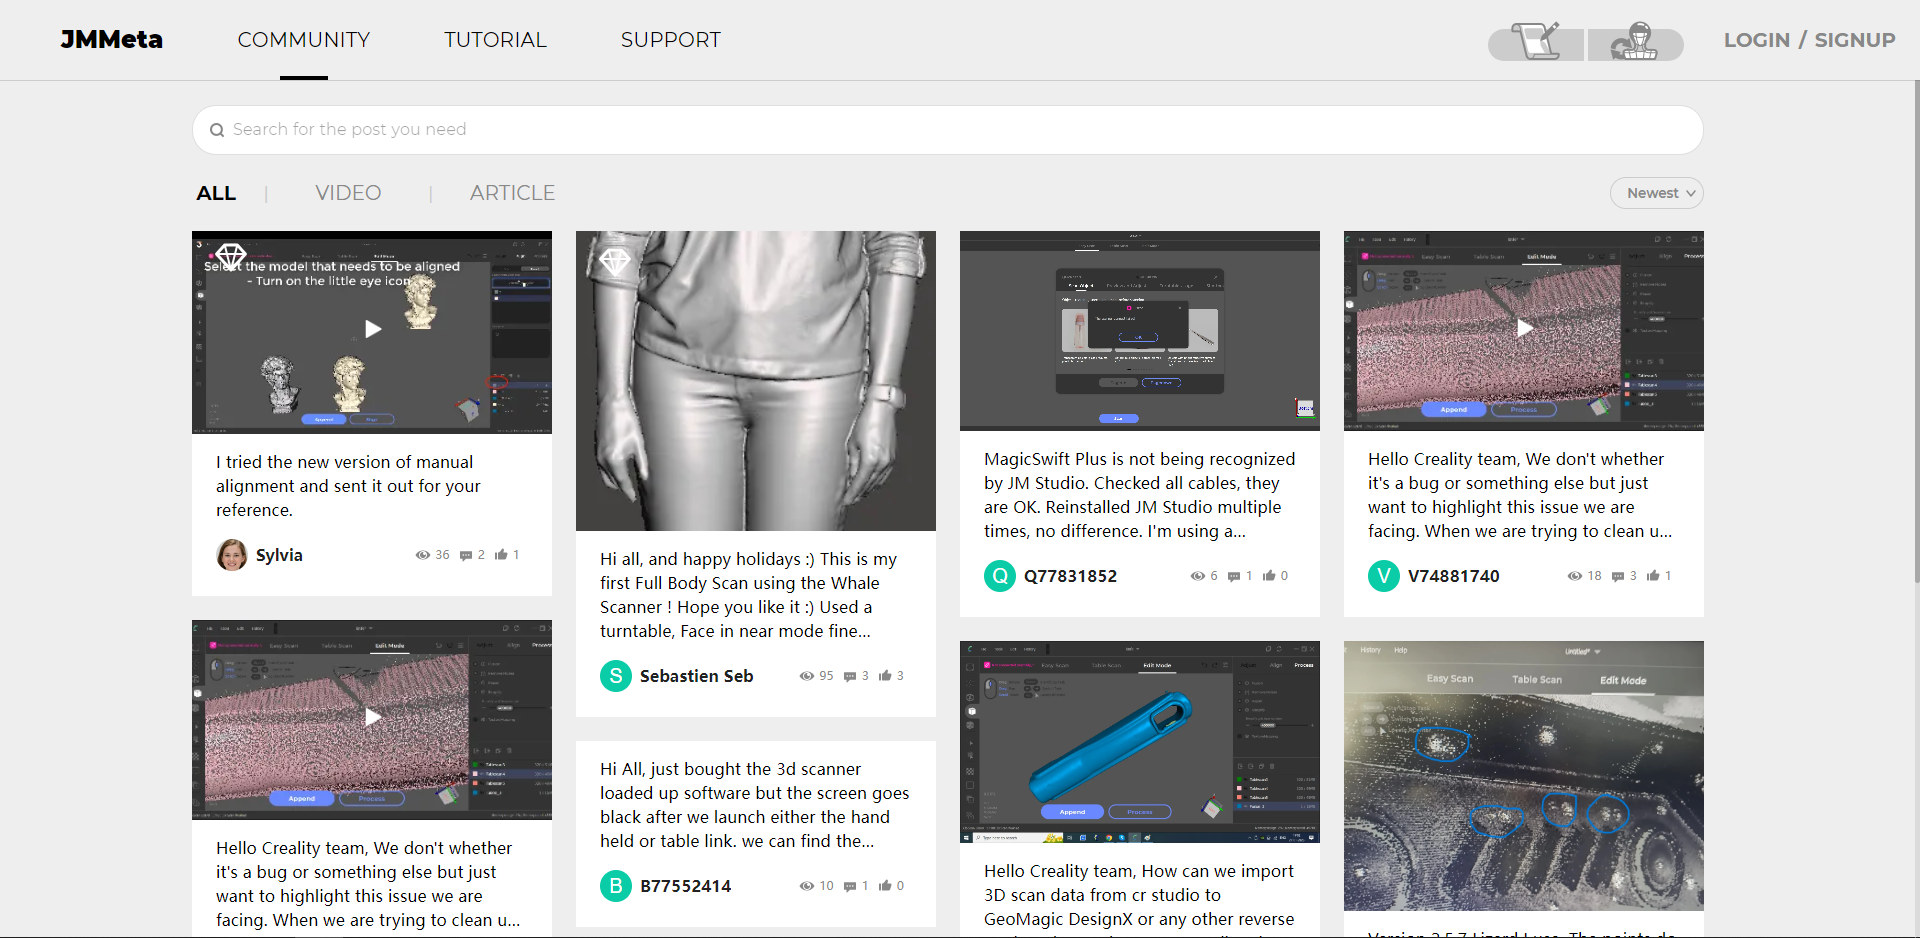Viewport: 1920px width, 938px height.
Task: Click the page vertical scrollbar
Action: (x=1916, y=330)
